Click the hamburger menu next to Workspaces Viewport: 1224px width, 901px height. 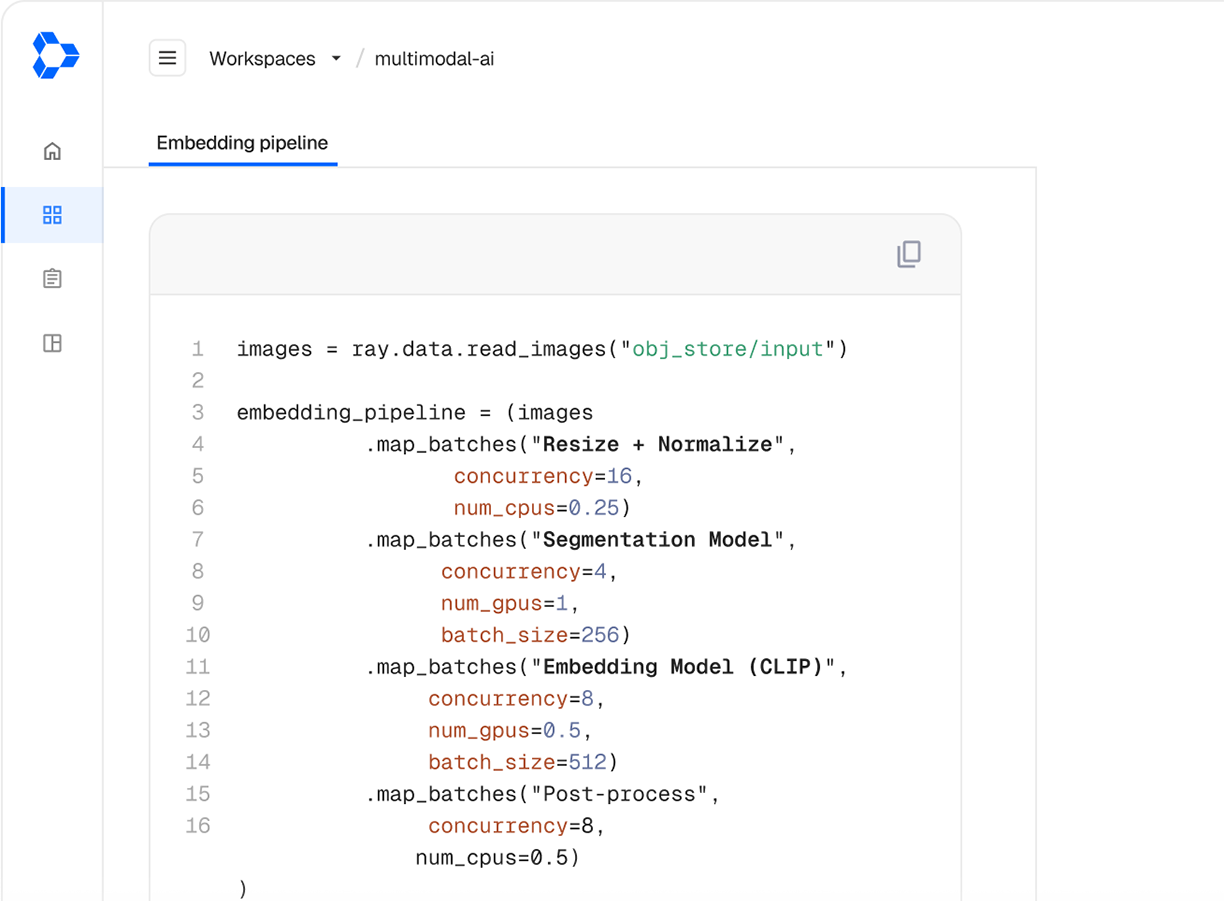click(167, 57)
